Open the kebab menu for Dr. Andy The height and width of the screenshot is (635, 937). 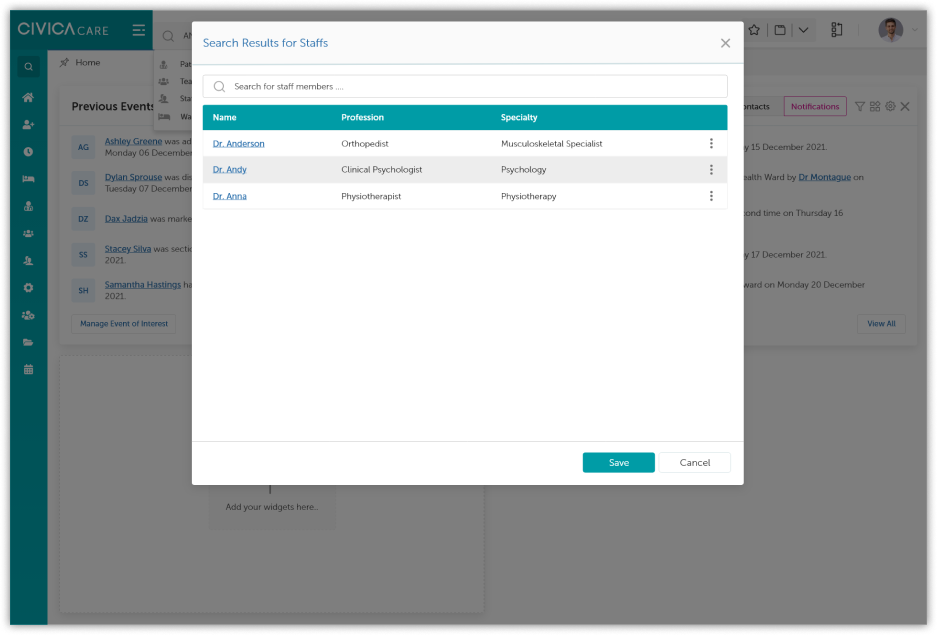[711, 170]
